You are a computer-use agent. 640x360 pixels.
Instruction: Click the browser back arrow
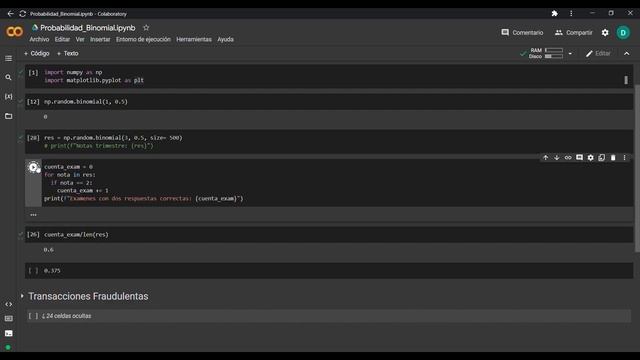(x=11, y=13)
